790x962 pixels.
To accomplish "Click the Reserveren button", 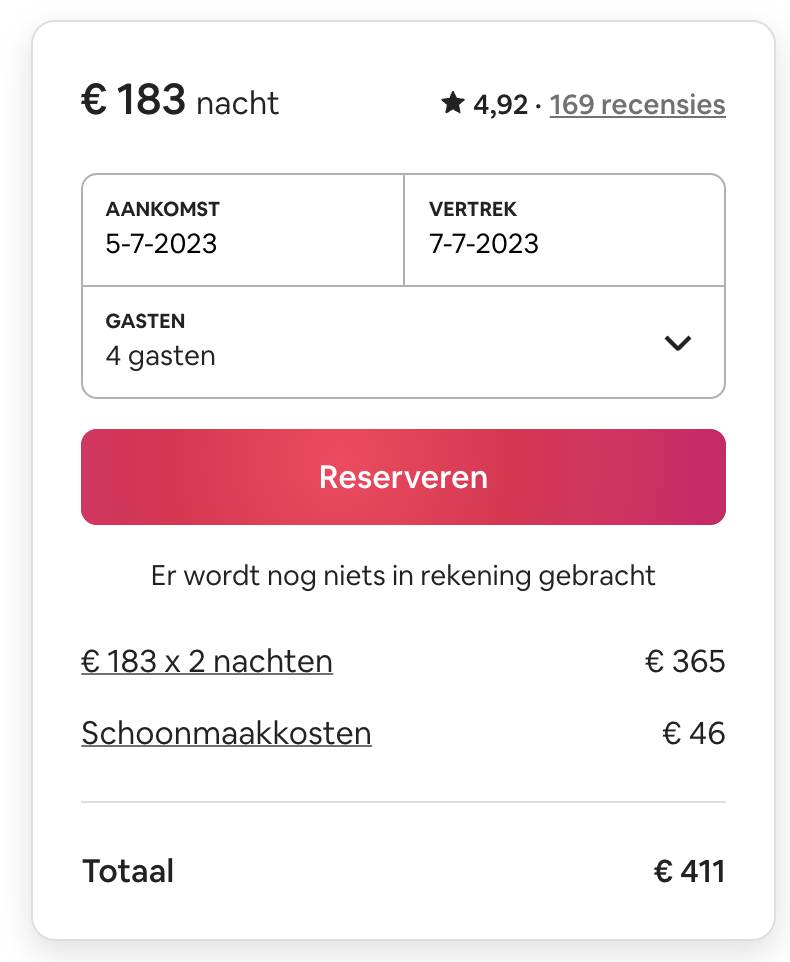I will 404,477.
